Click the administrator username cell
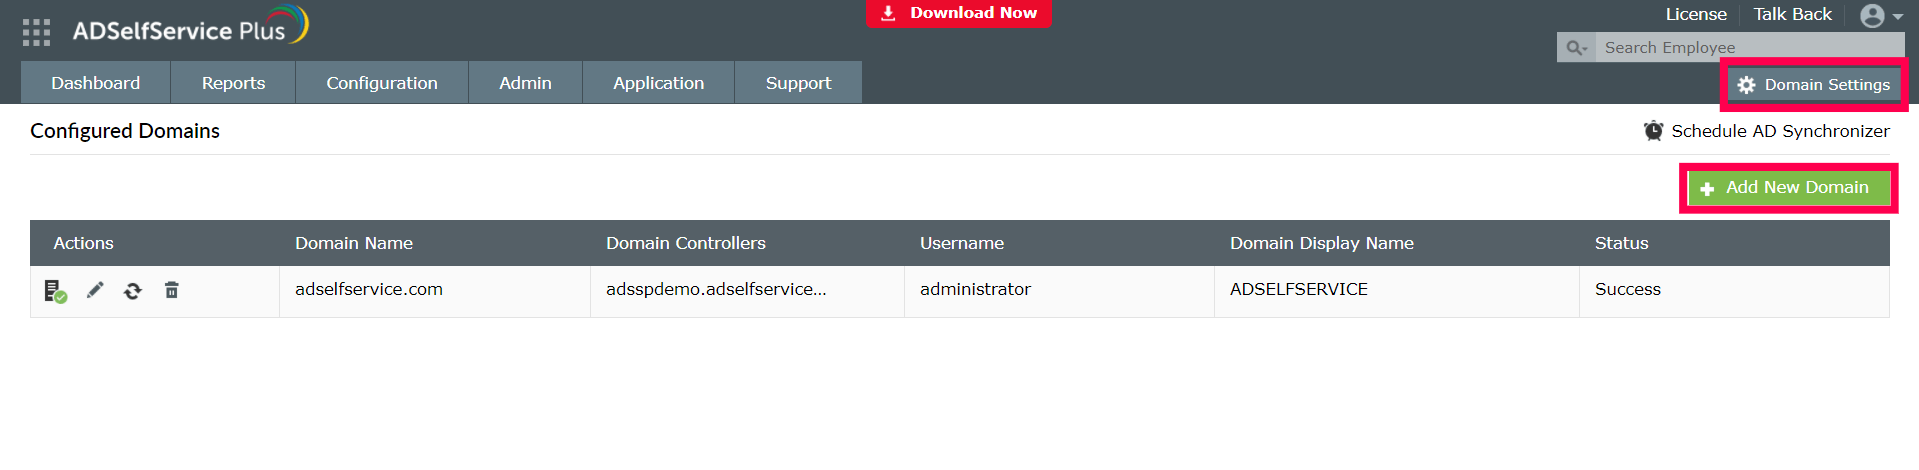 tap(1059, 291)
